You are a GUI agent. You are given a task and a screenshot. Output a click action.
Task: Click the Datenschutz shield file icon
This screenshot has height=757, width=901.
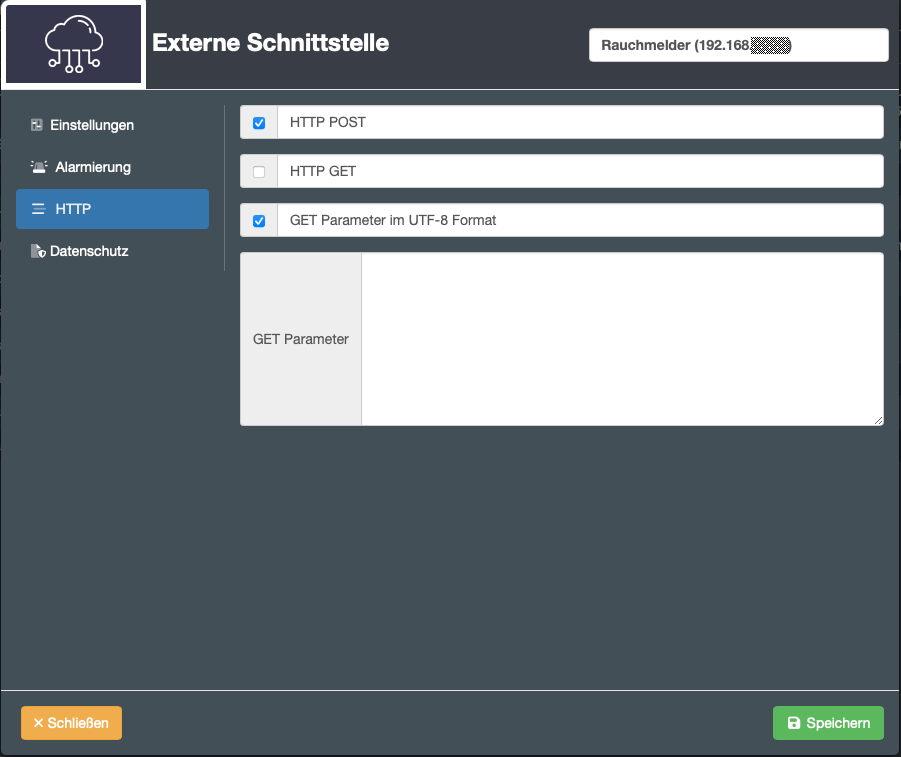point(38,251)
